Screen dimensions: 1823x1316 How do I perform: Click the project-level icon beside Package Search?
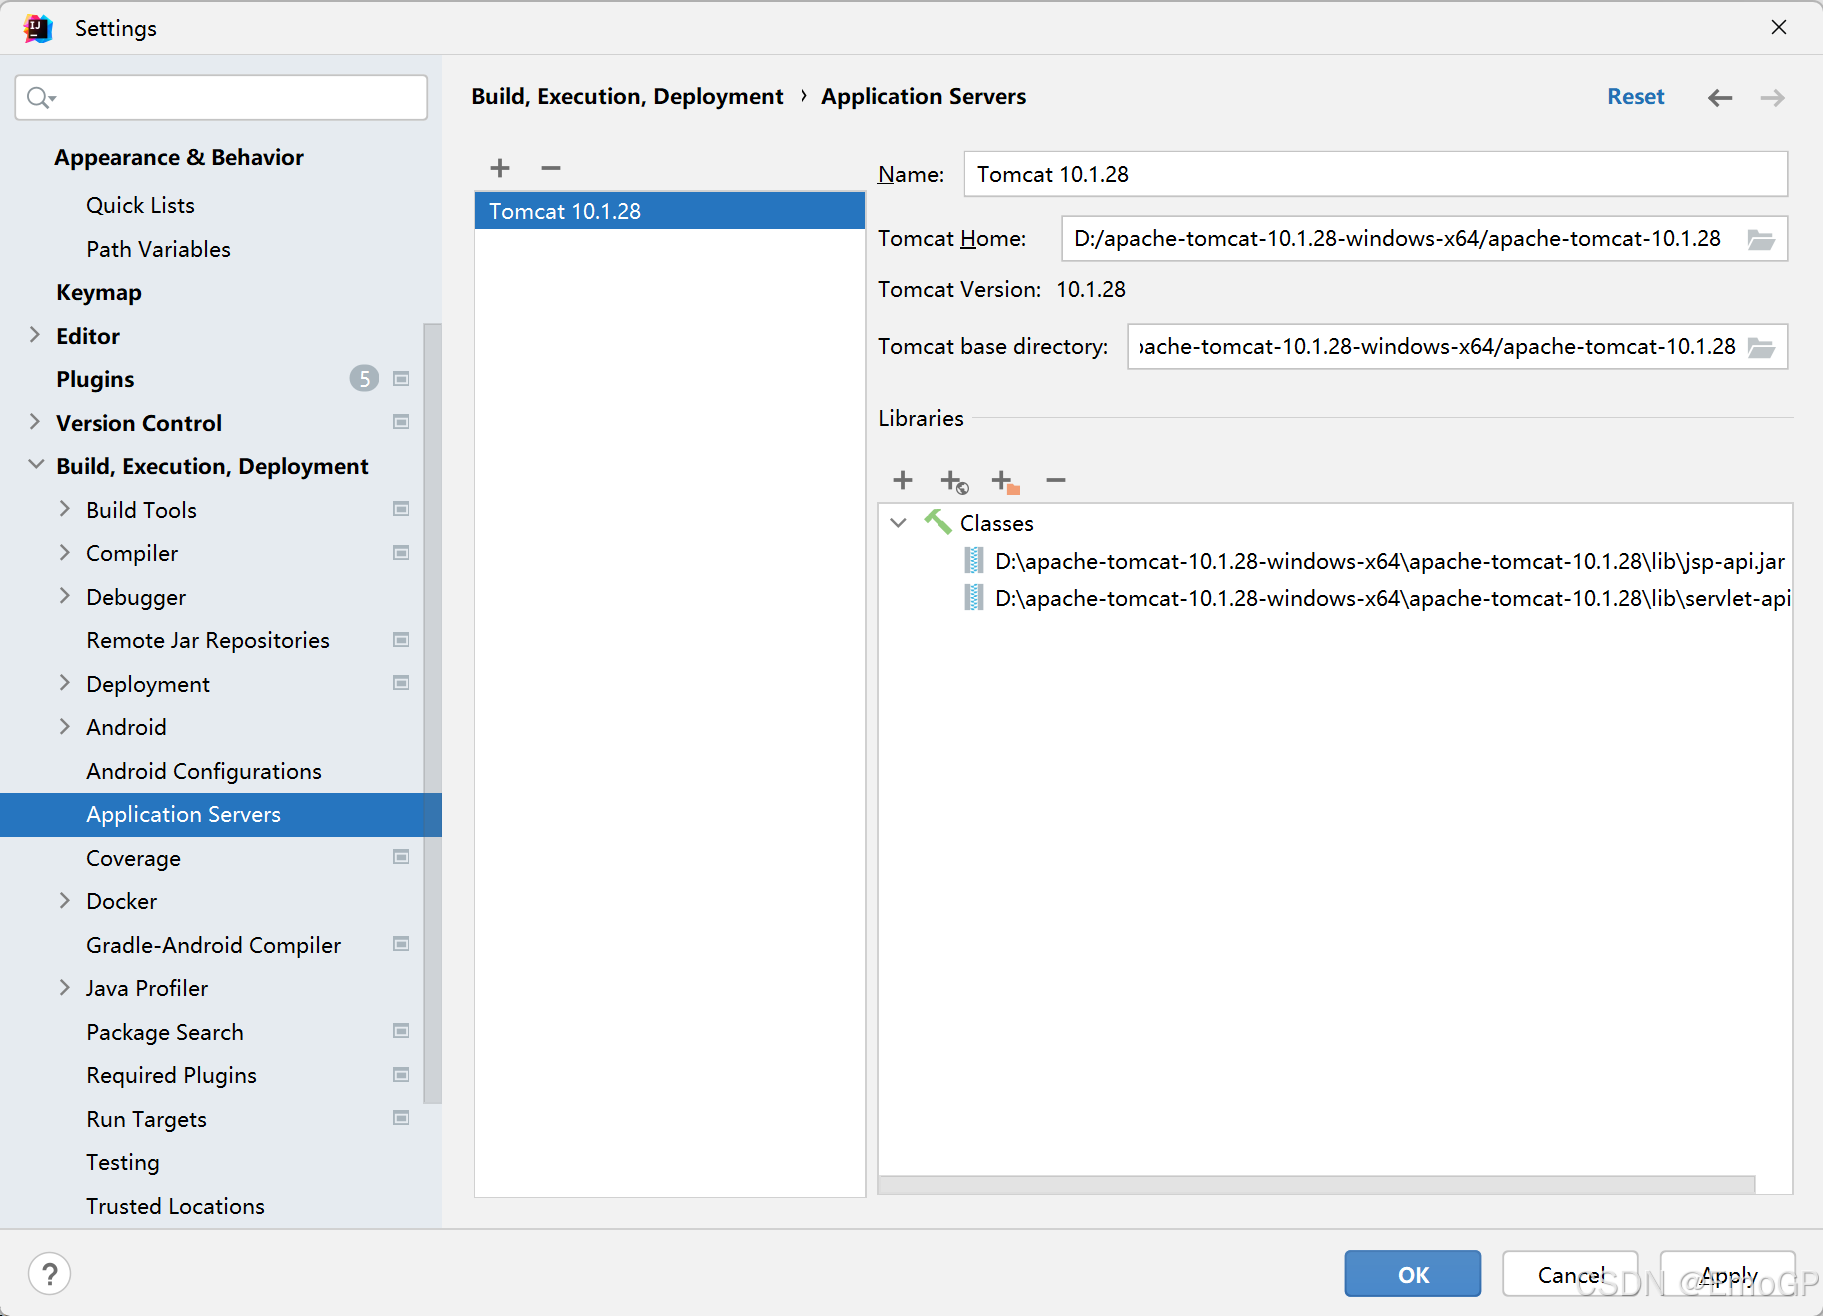coord(401,1031)
